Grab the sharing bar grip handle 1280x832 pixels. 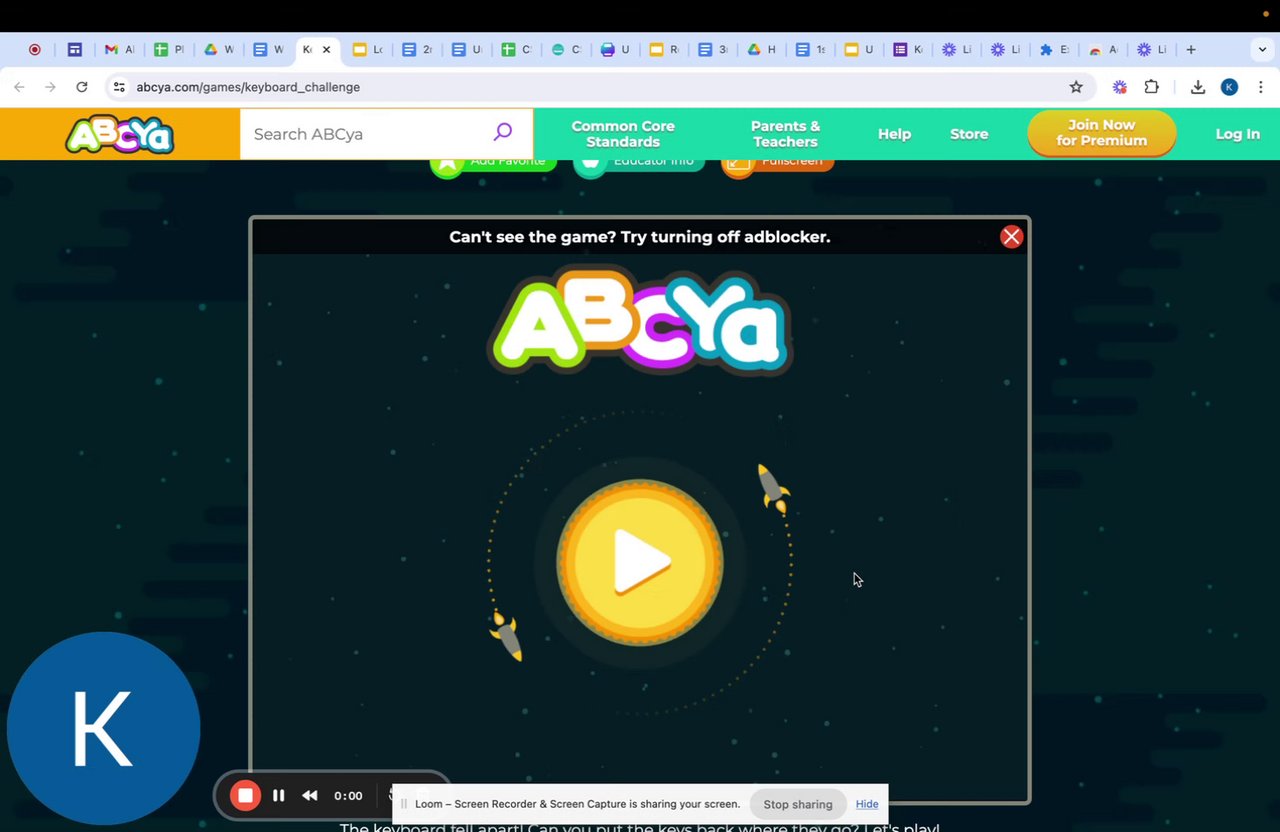pos(404,804)
